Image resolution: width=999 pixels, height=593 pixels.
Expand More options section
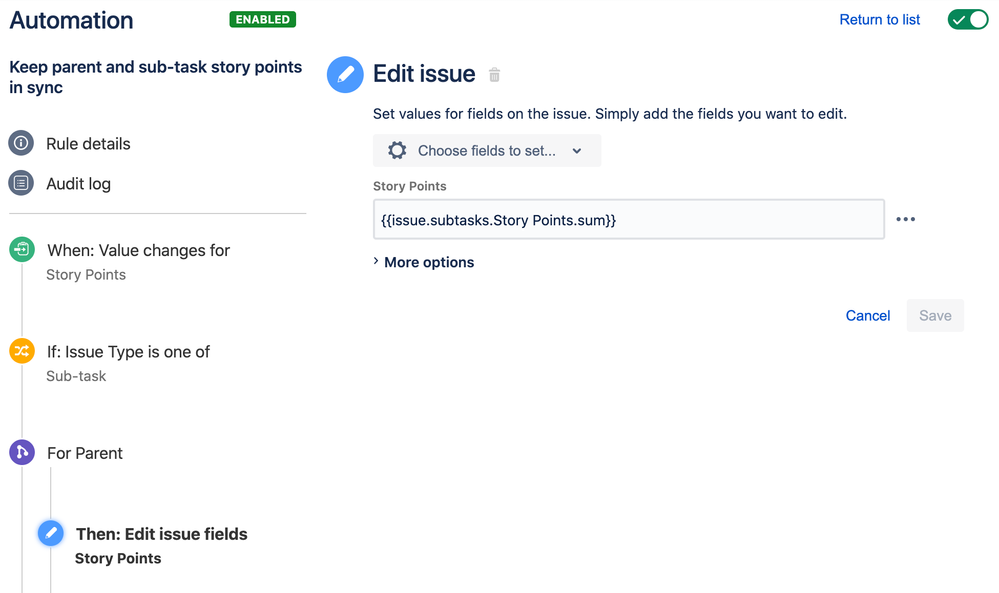(424, 262)
